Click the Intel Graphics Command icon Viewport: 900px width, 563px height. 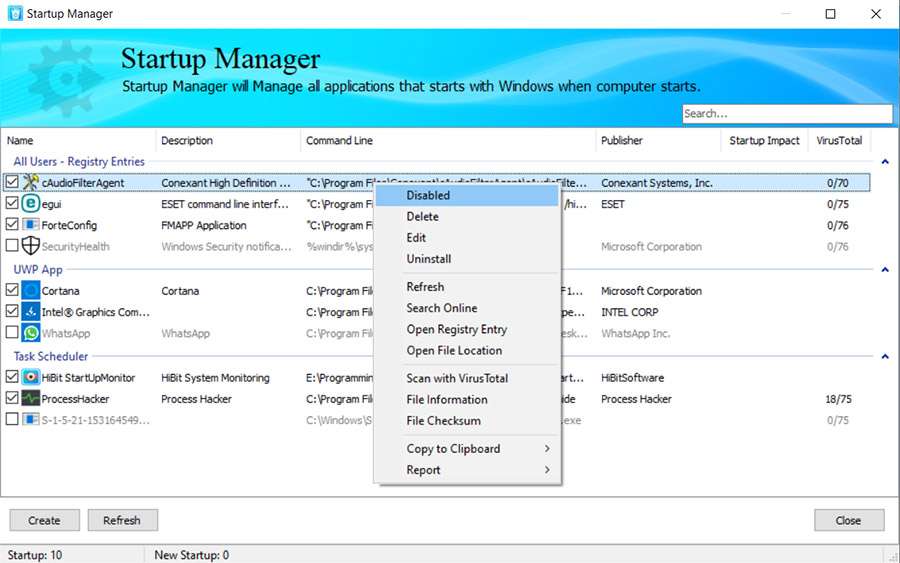click(x=30, y=312)
